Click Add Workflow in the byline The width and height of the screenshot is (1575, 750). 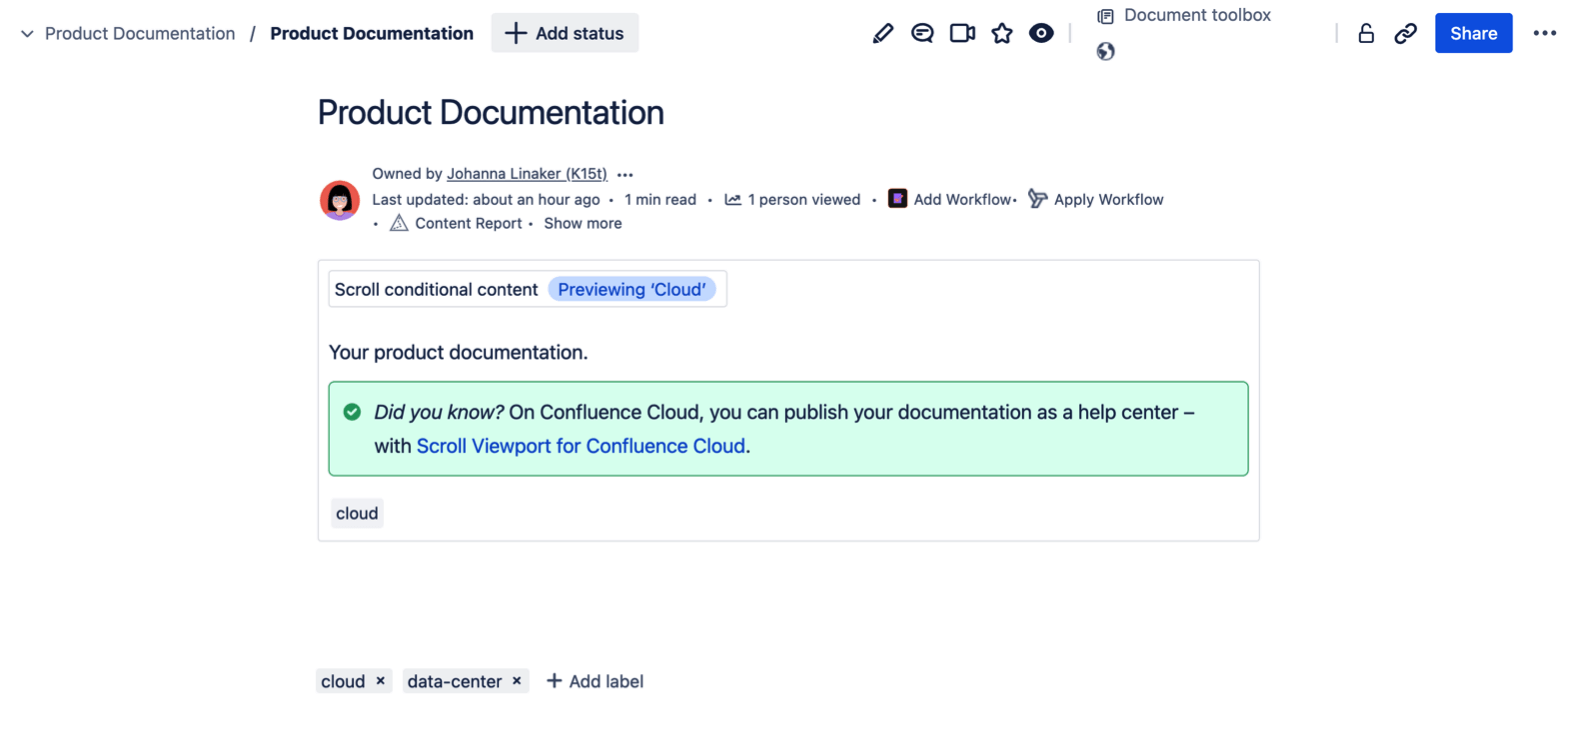tap(961, 200)
